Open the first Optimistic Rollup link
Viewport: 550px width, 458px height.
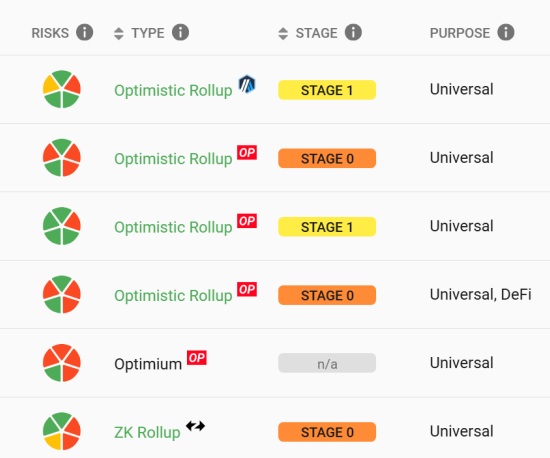(173, 90)
